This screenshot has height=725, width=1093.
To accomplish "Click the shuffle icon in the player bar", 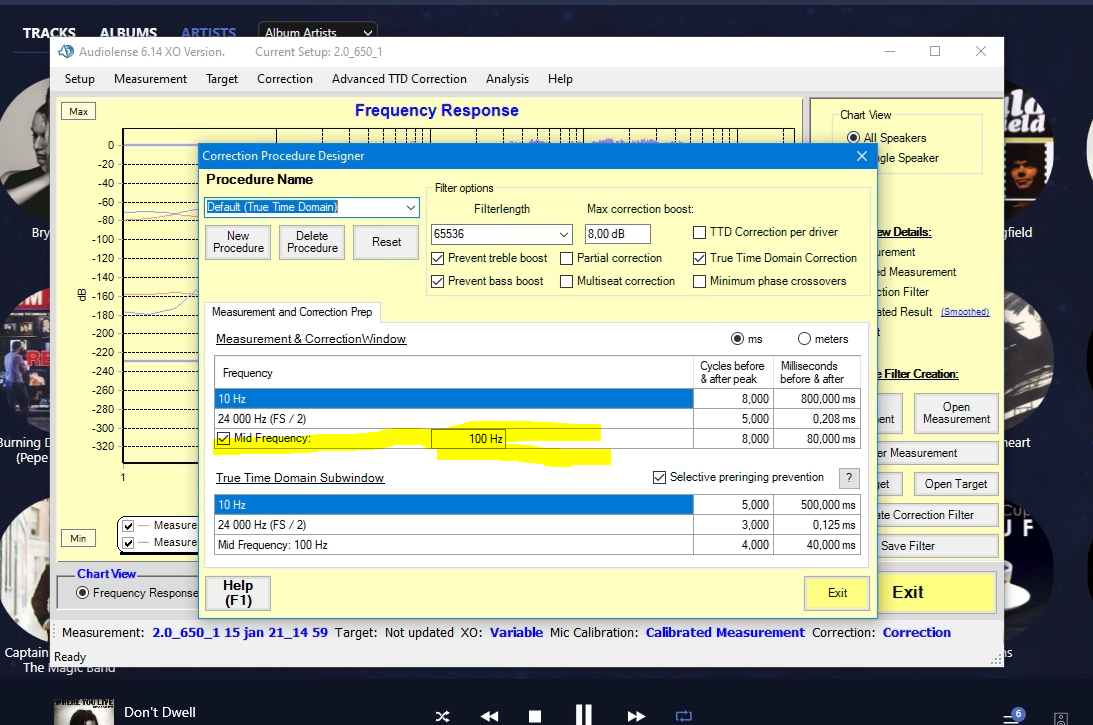I will coord(442,716).
